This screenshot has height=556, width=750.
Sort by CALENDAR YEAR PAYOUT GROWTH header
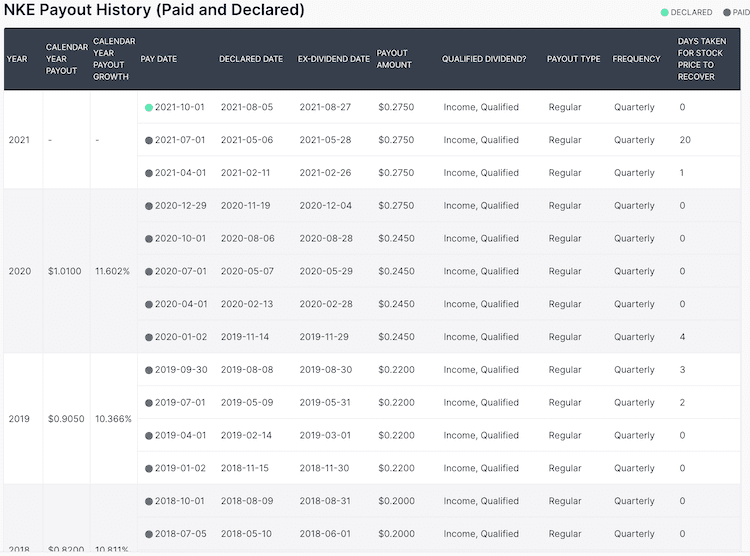coord(114,59)
